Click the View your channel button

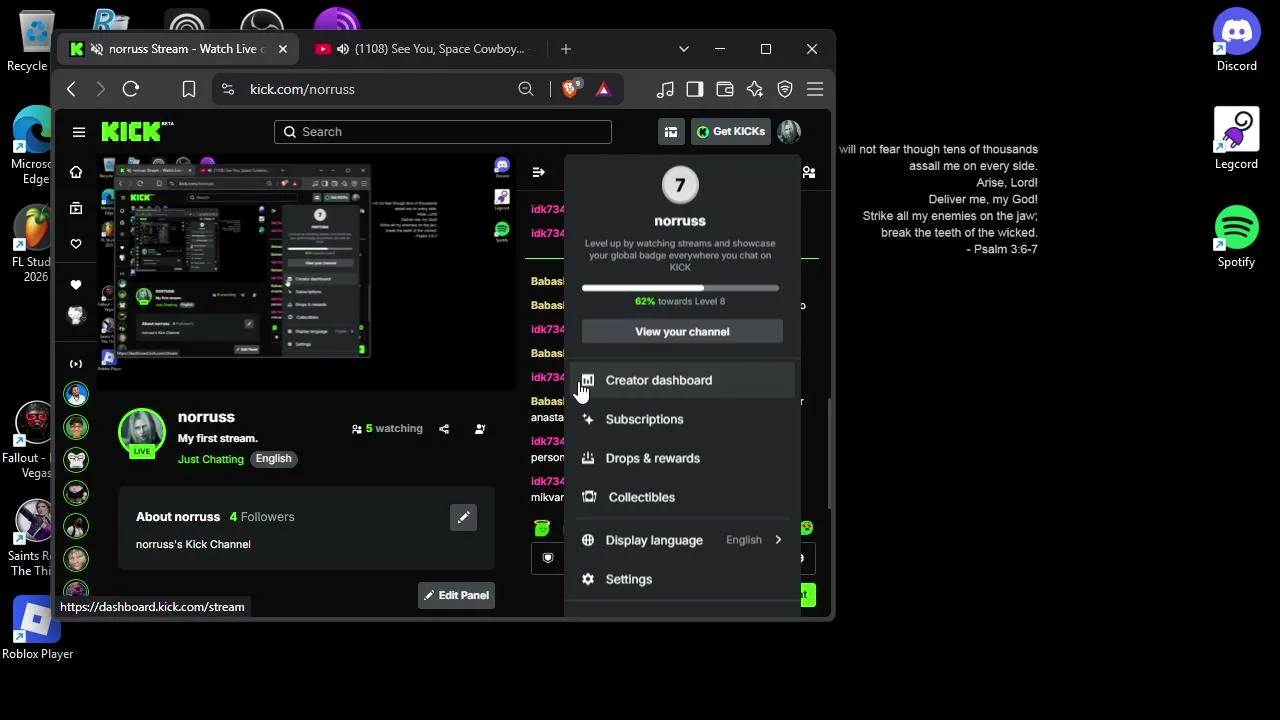pos(682,332)
